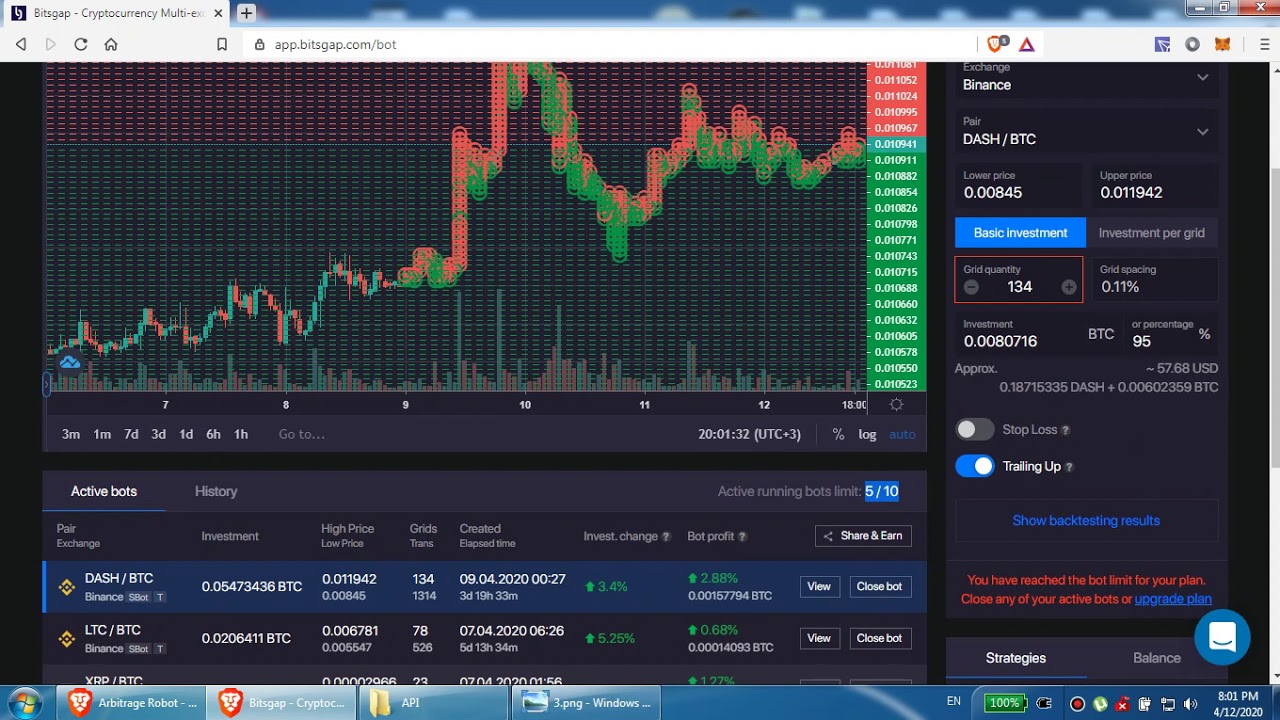Screen dimensions: 1280x720
Task: Go to the browser home page
Action: click(x=111, y=44)
